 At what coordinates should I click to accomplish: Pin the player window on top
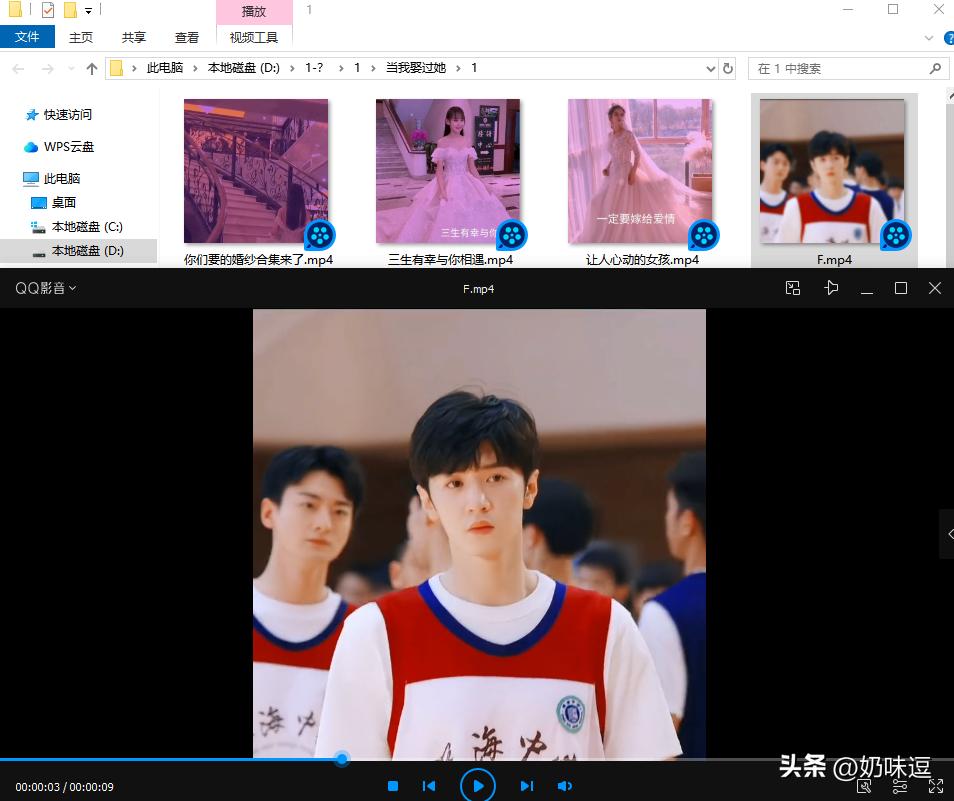[831, 288]
